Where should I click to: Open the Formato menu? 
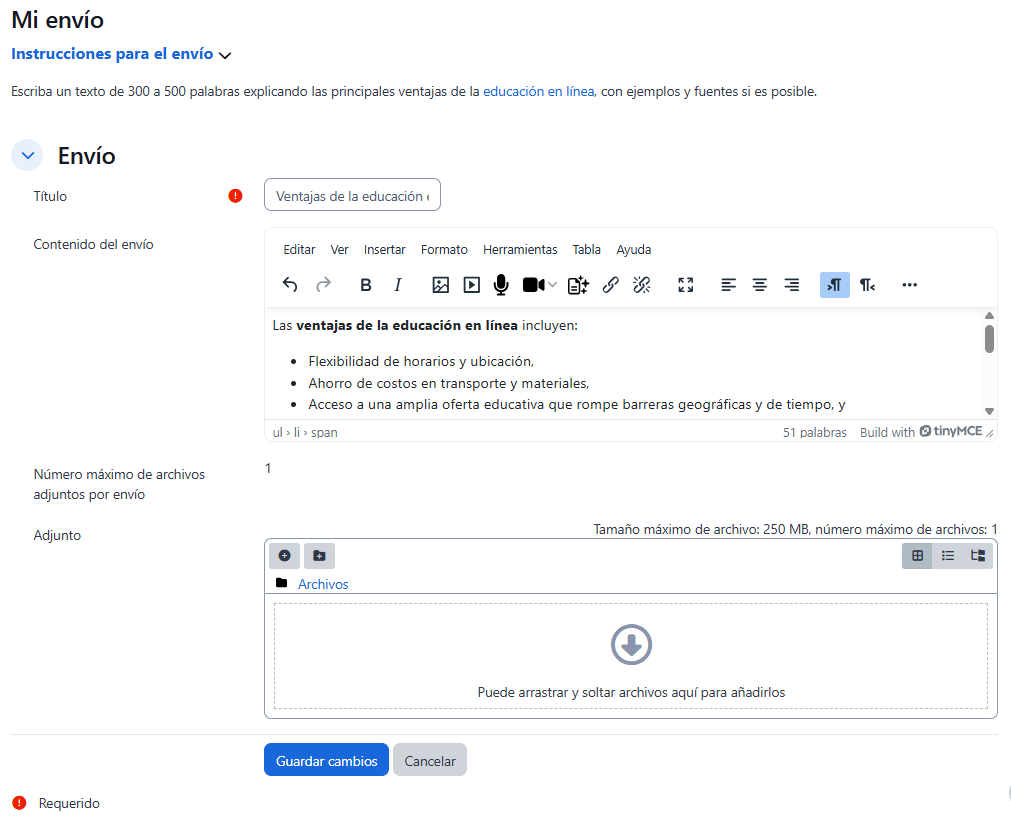444,250
